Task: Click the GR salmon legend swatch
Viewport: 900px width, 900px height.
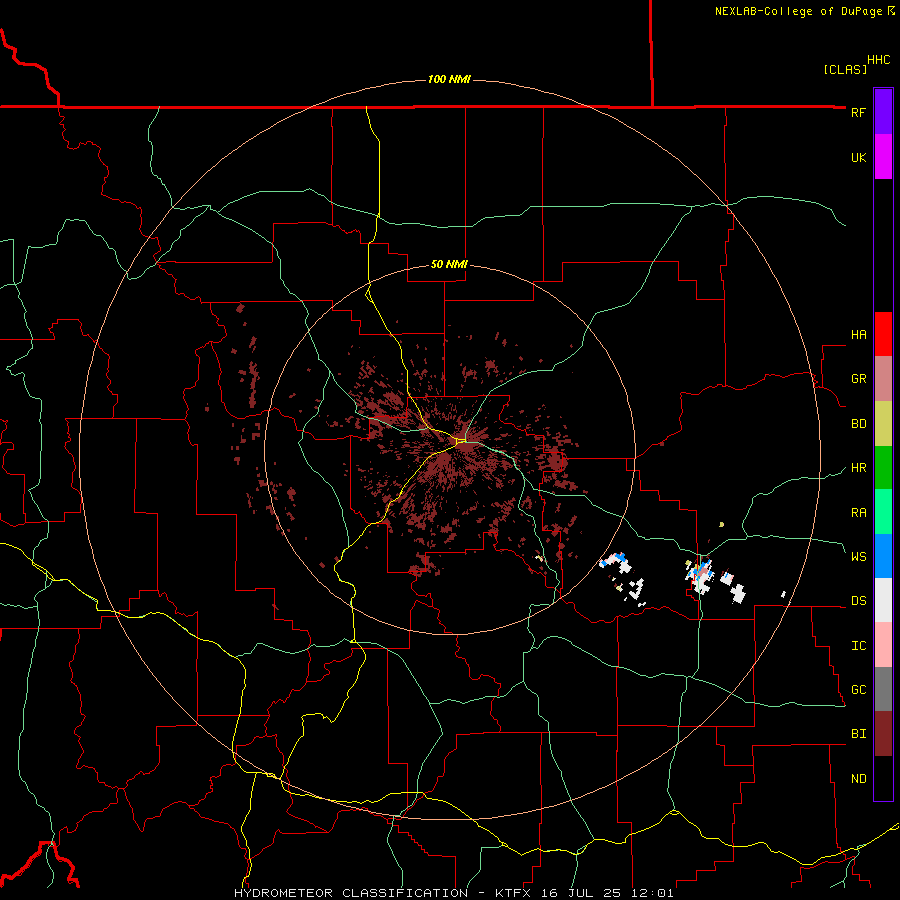Action: tap(883, 379)
